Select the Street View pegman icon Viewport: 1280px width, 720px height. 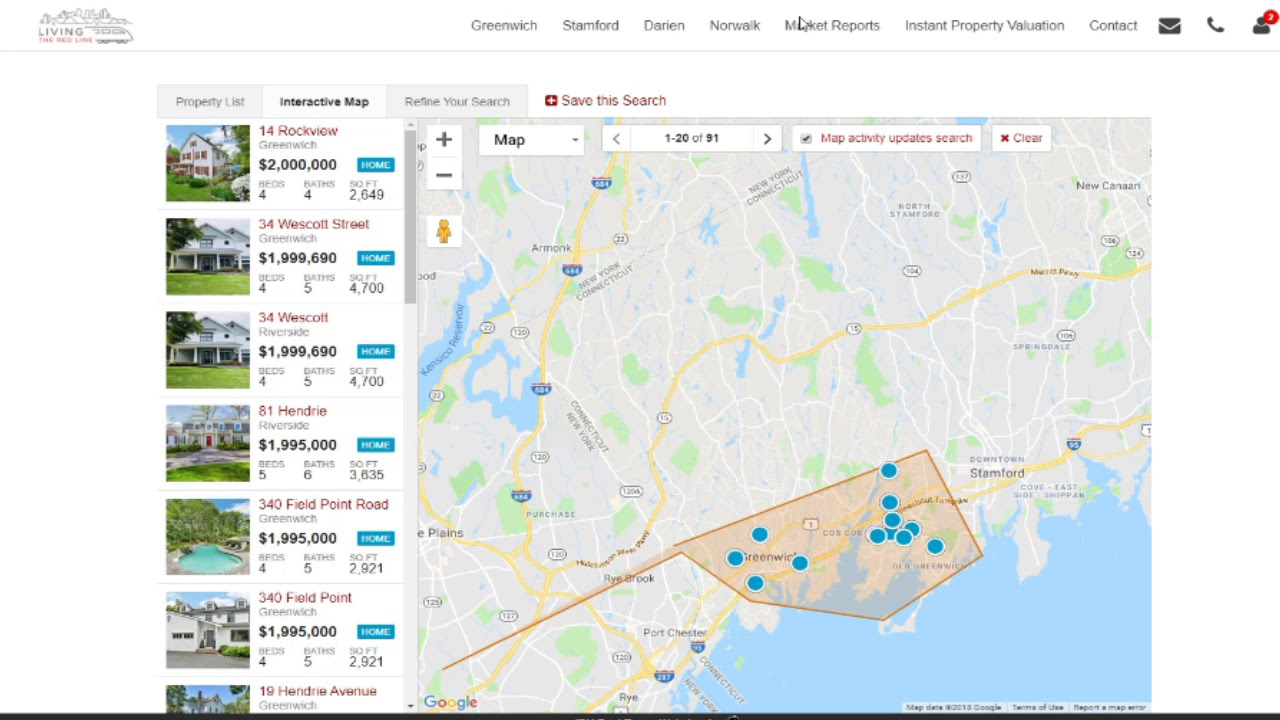[444, 231]
